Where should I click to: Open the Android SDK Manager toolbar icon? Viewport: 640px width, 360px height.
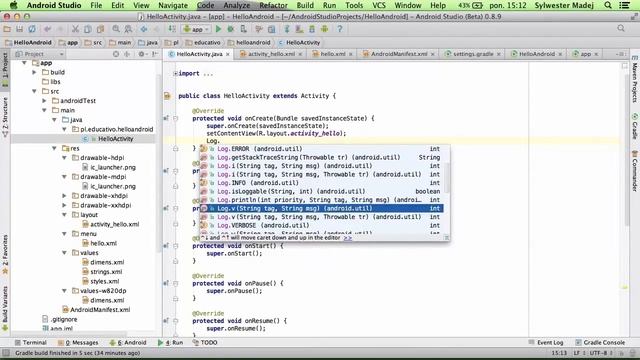[x=312, y=29]
